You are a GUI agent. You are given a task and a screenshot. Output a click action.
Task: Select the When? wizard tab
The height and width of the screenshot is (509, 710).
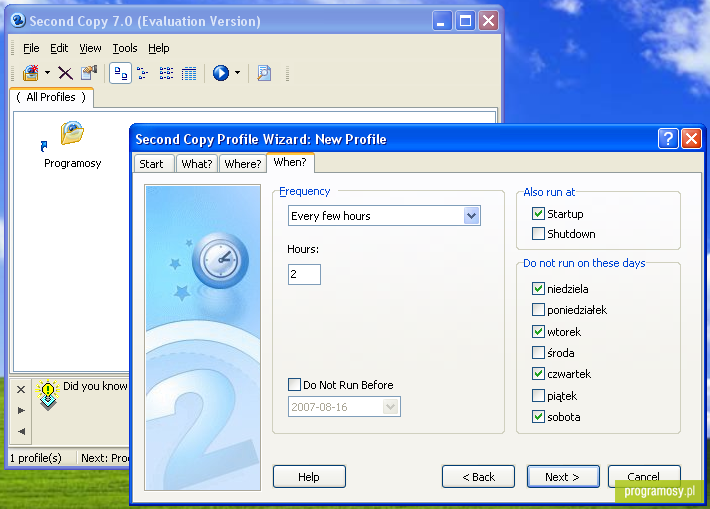290,162
